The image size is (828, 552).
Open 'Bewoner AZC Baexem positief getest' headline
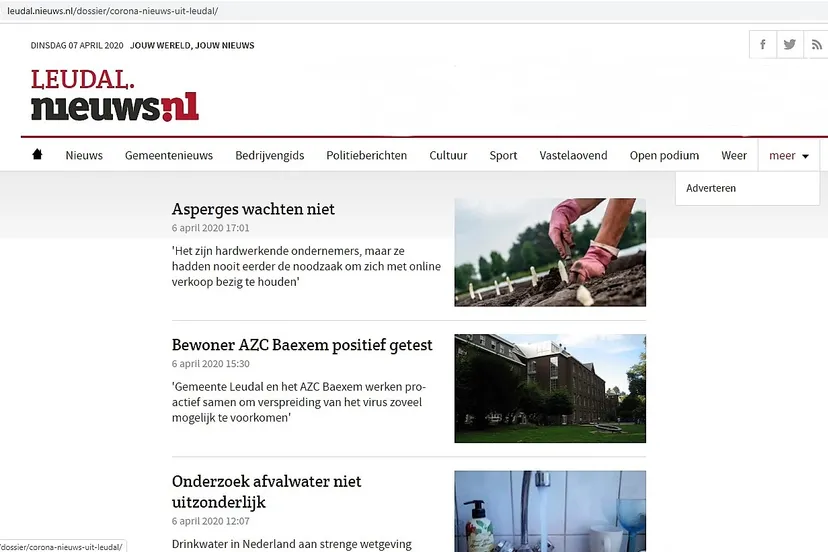click(x=302, y=345)
